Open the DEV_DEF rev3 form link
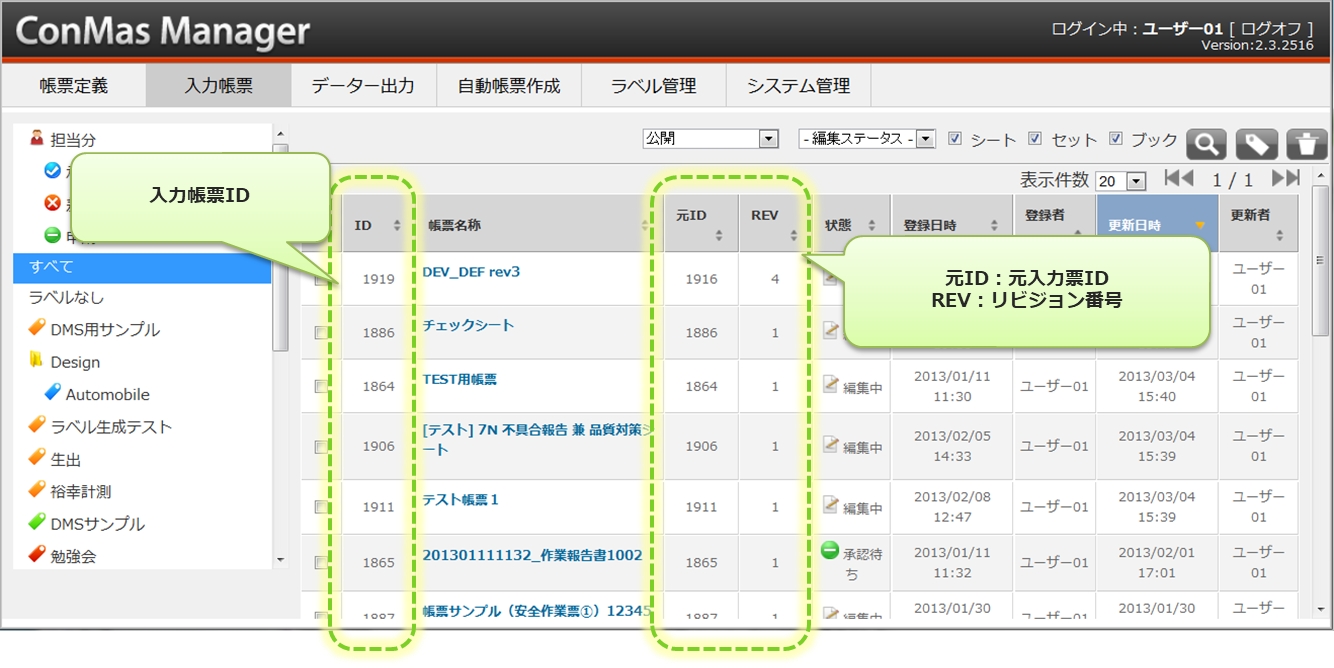 pyautogui.click(x=471, y=272)
